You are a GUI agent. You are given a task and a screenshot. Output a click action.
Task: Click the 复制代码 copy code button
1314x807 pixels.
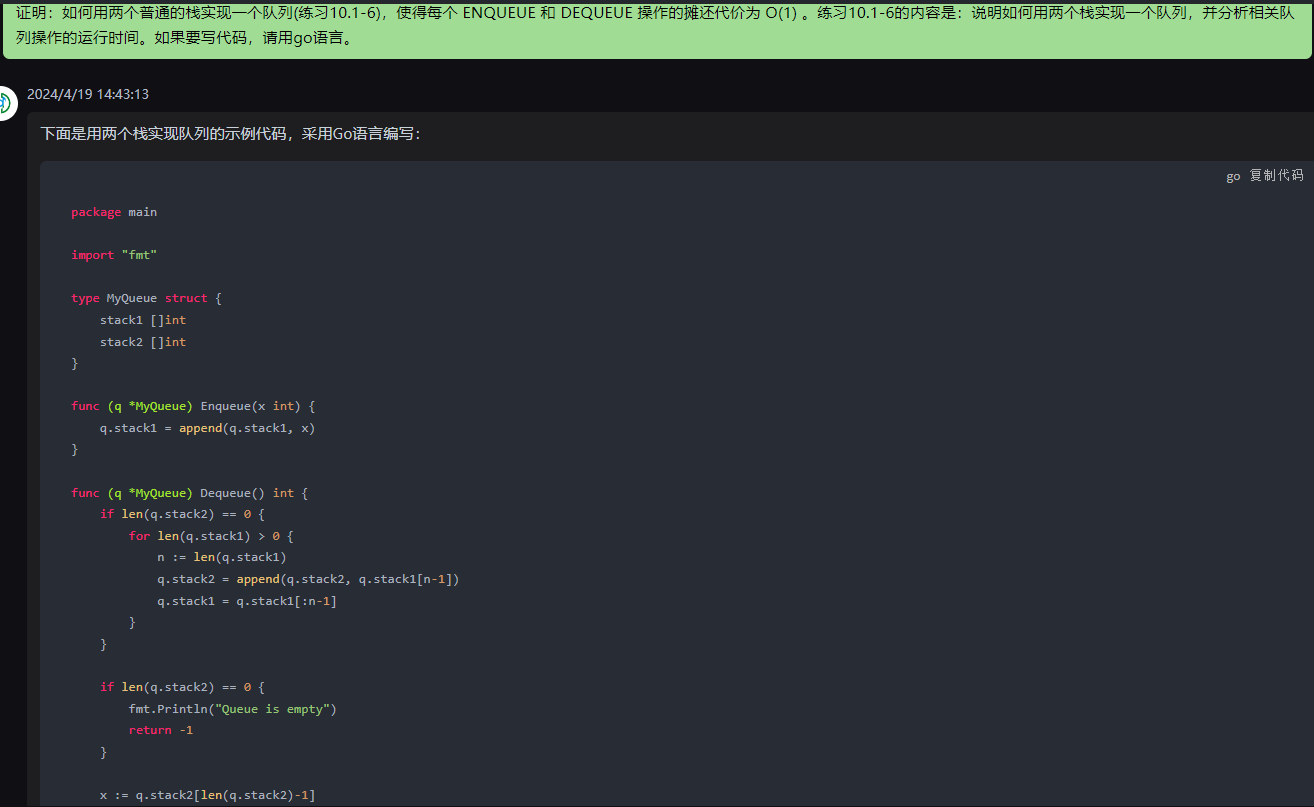click(x=1276, y=175)
